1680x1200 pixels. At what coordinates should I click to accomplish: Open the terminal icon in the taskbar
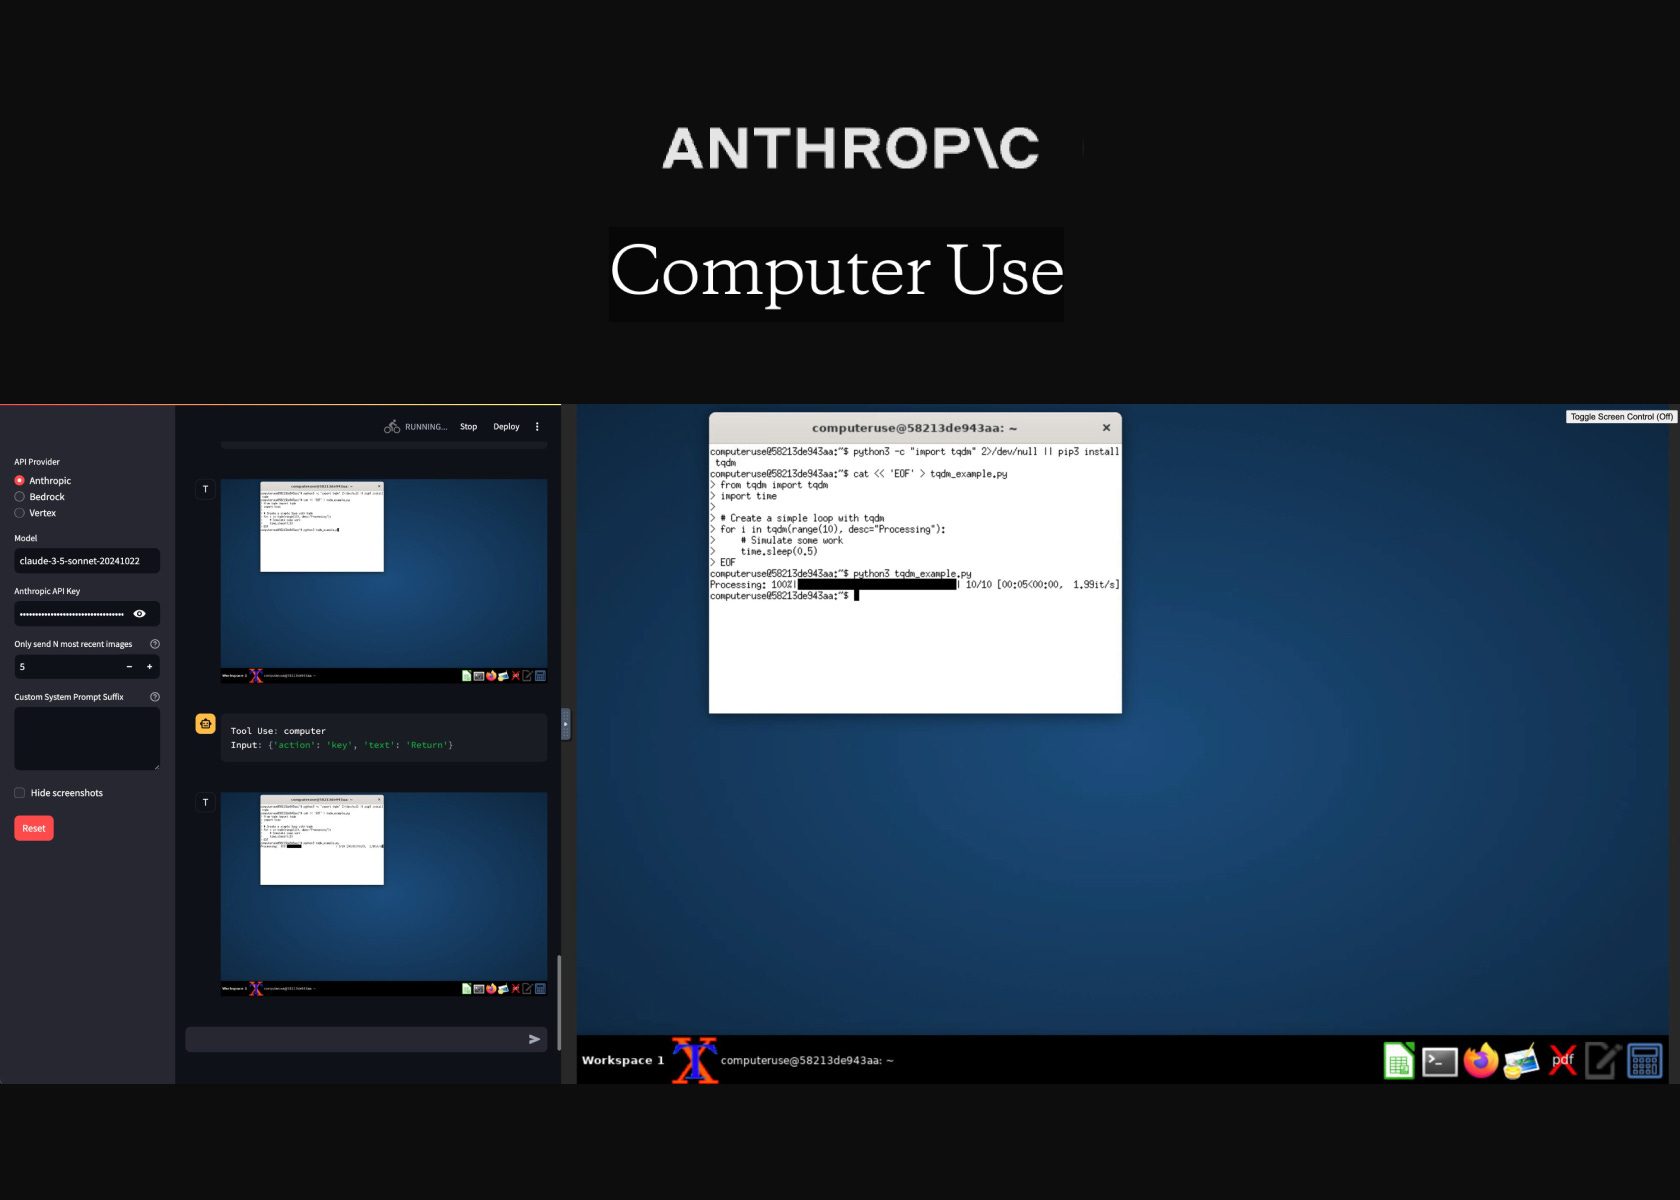click(1439, 1061)
